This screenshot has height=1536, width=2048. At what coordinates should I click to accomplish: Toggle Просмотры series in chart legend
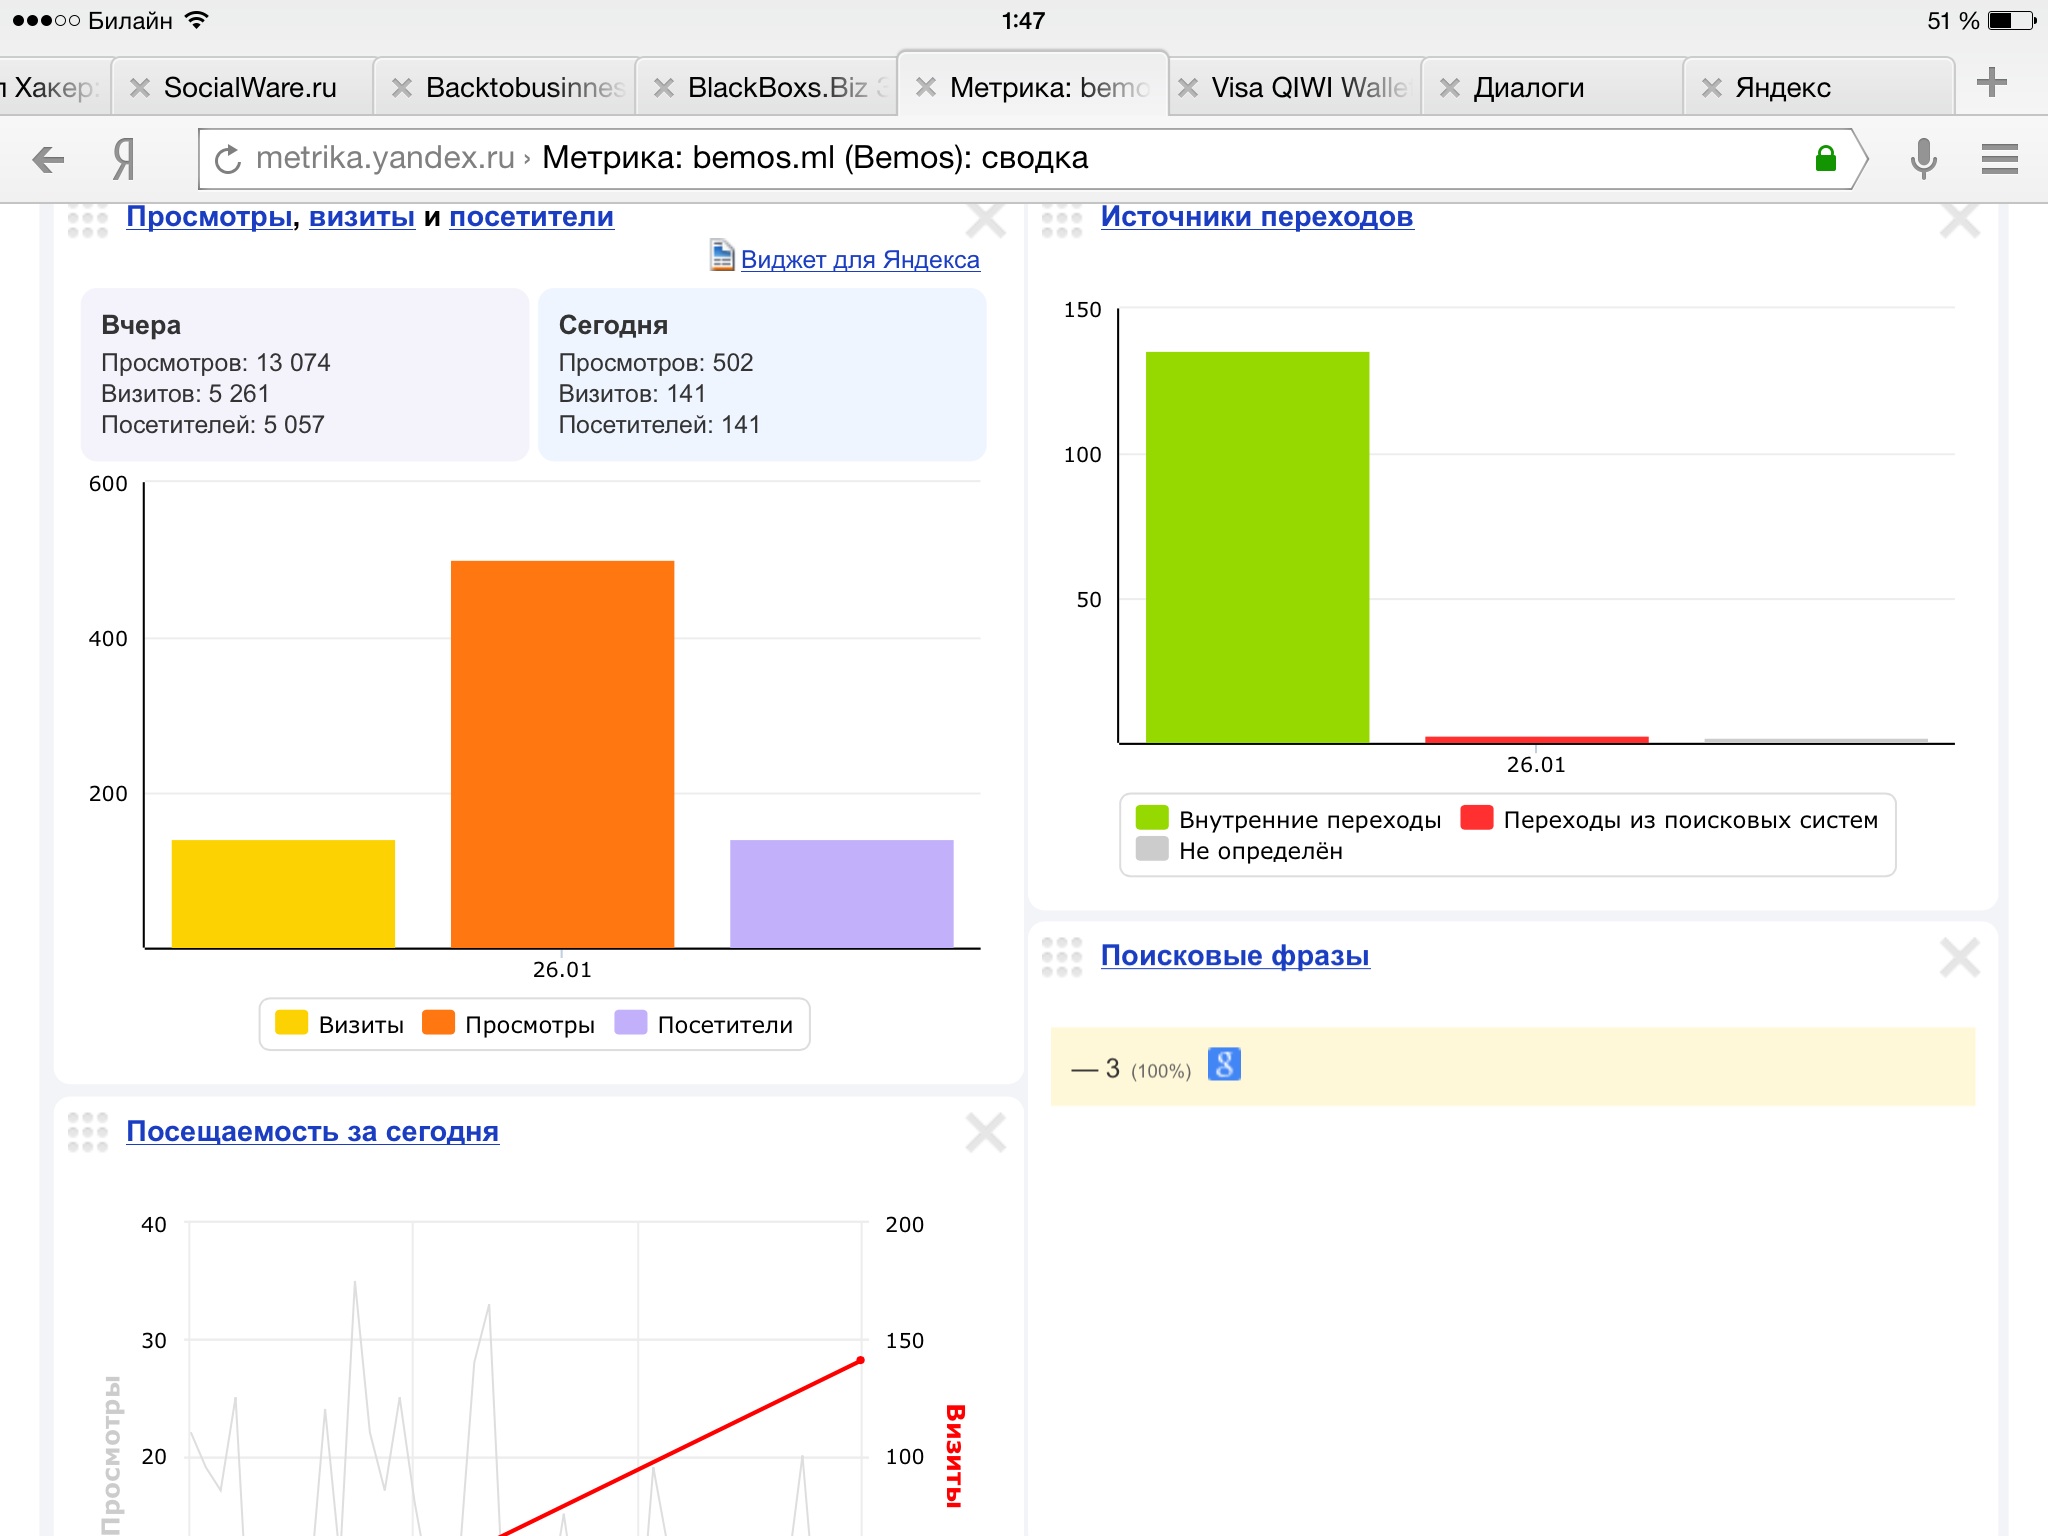point(509,1024)
